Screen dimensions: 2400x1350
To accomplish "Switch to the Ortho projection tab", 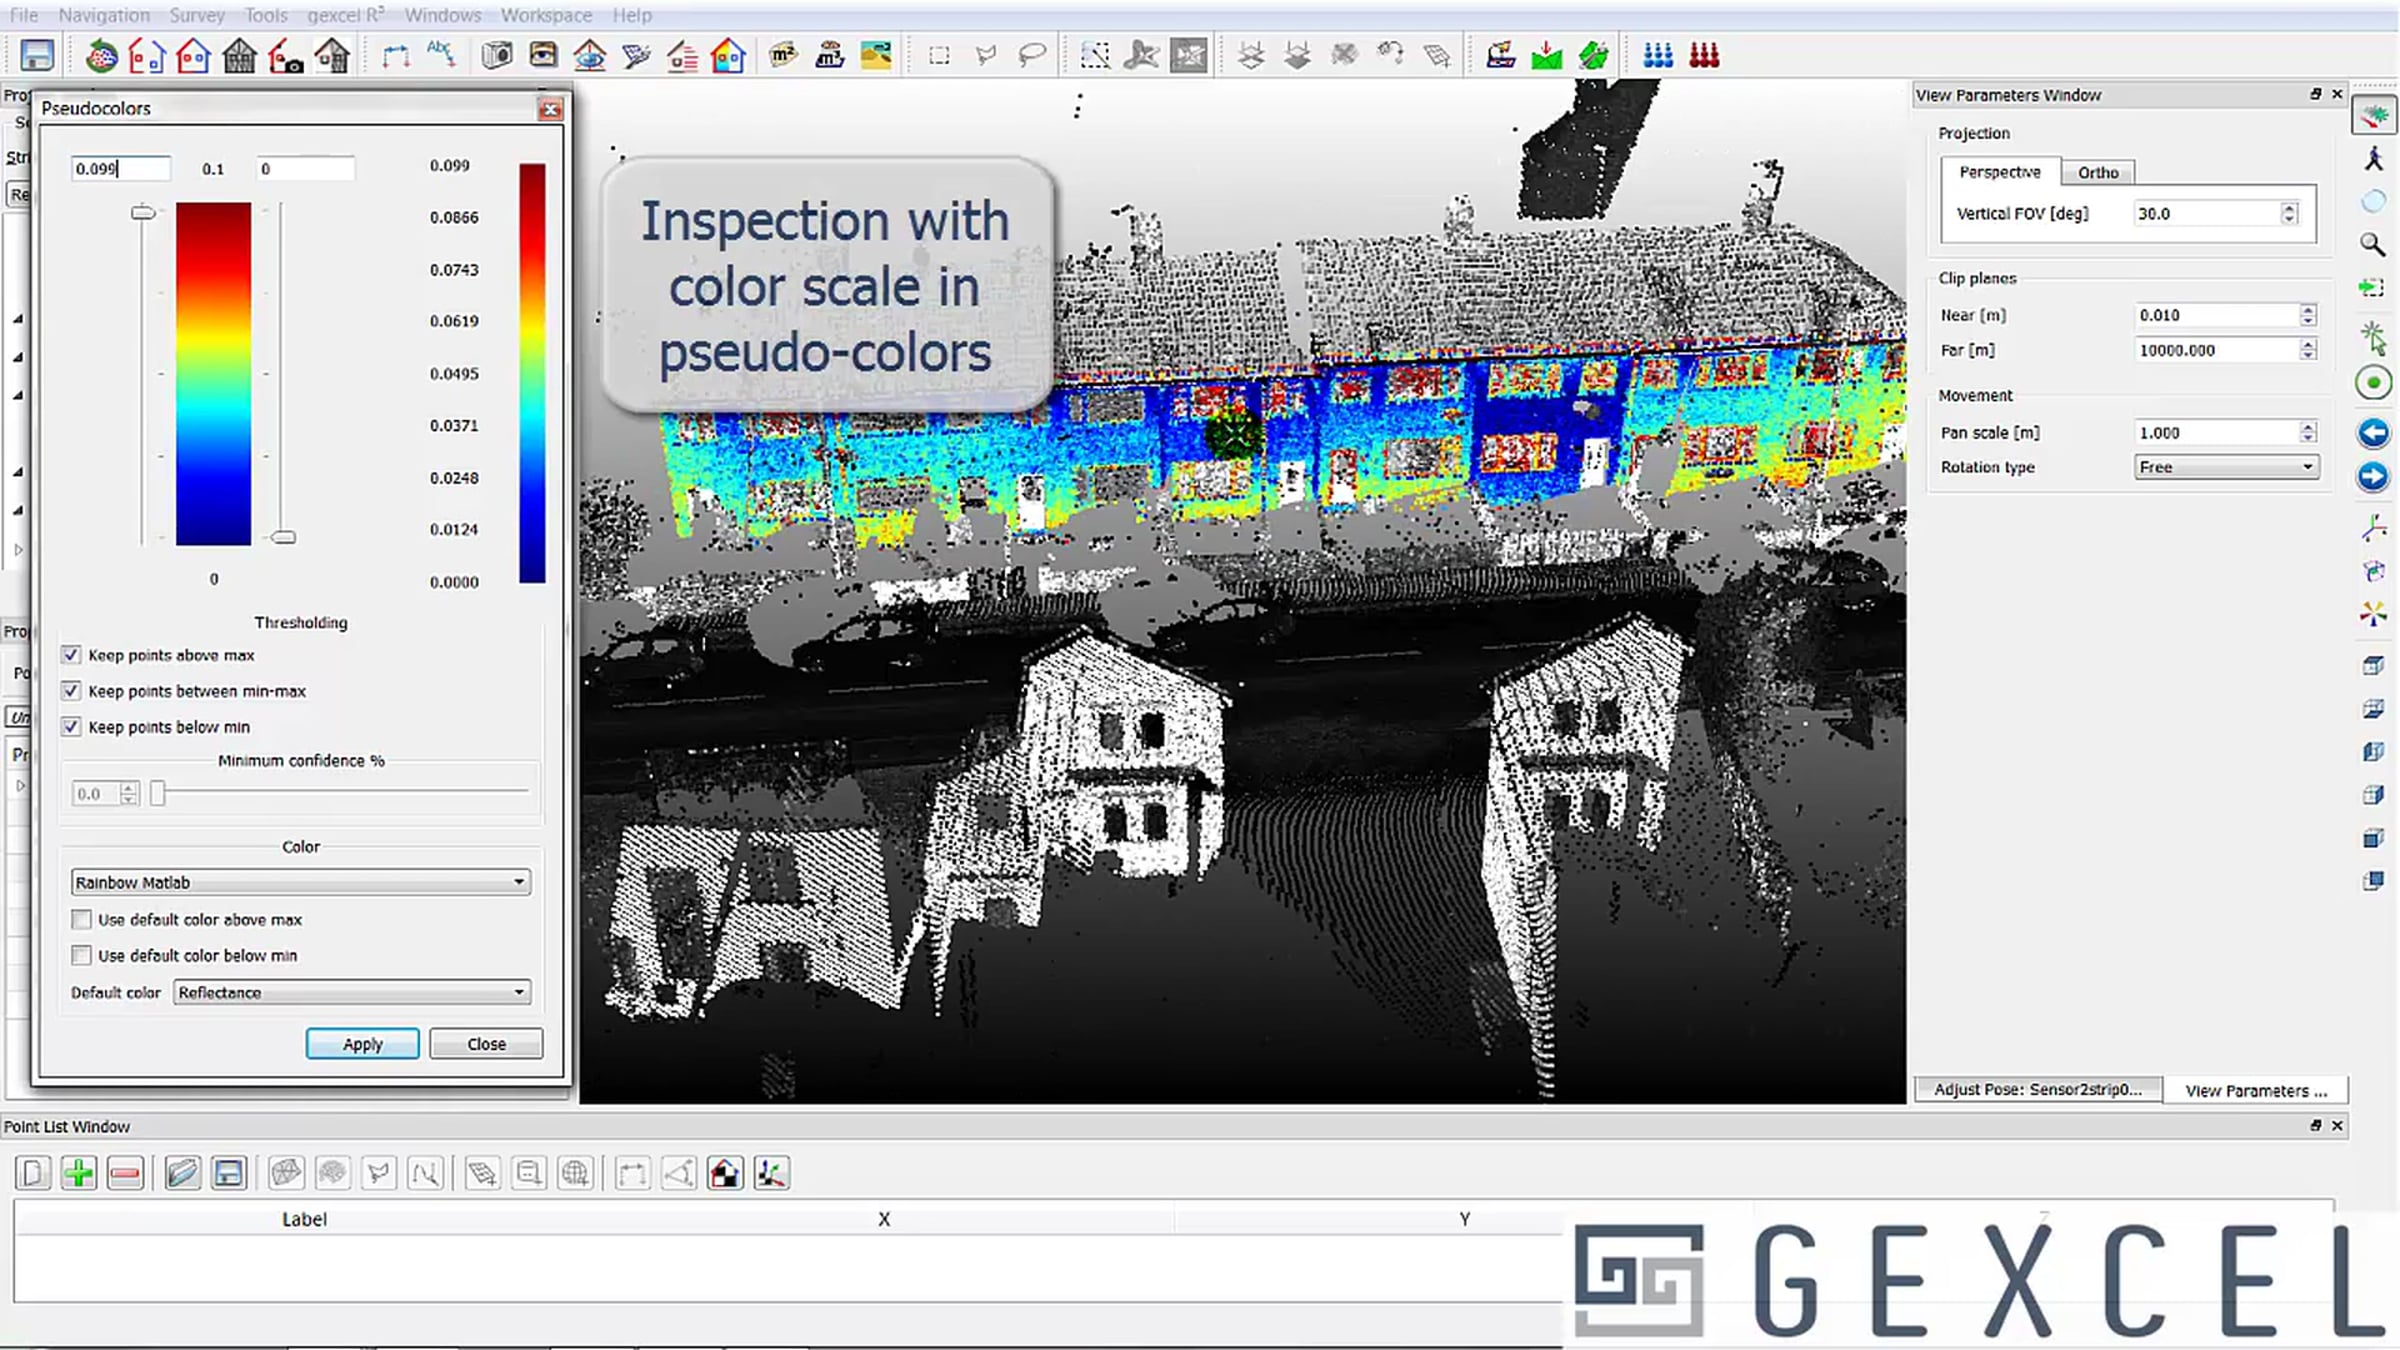I will click(2097, 172).
